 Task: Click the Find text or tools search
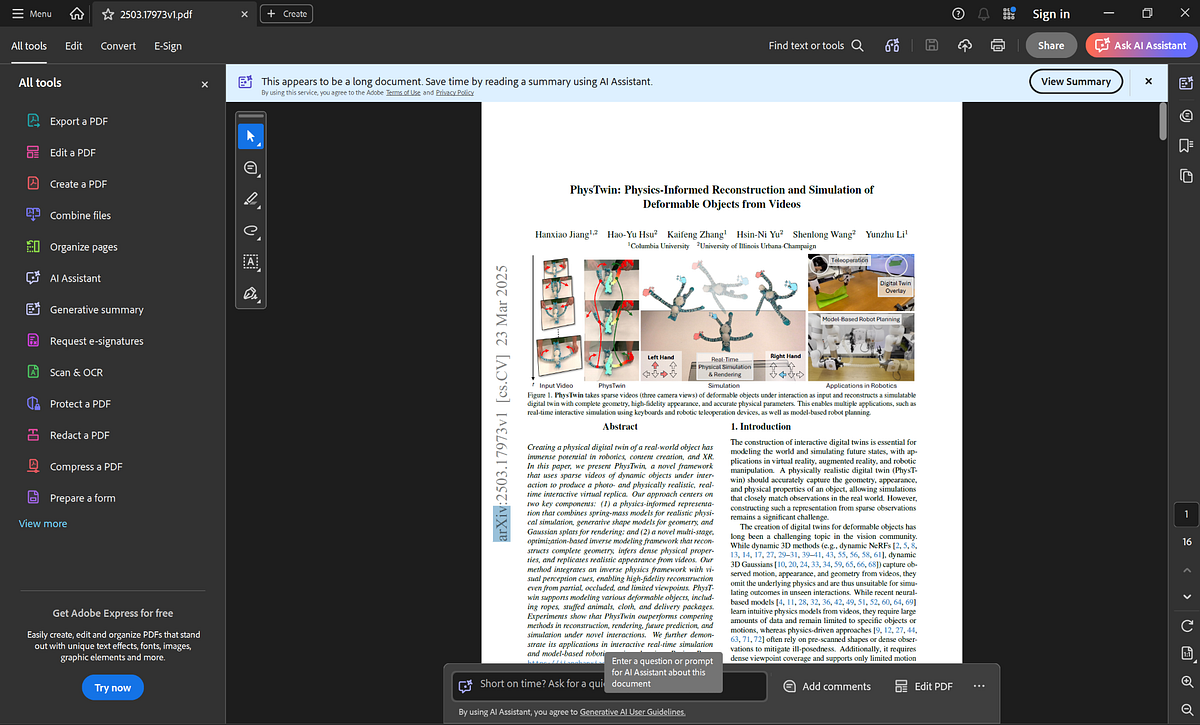point(816,45)
